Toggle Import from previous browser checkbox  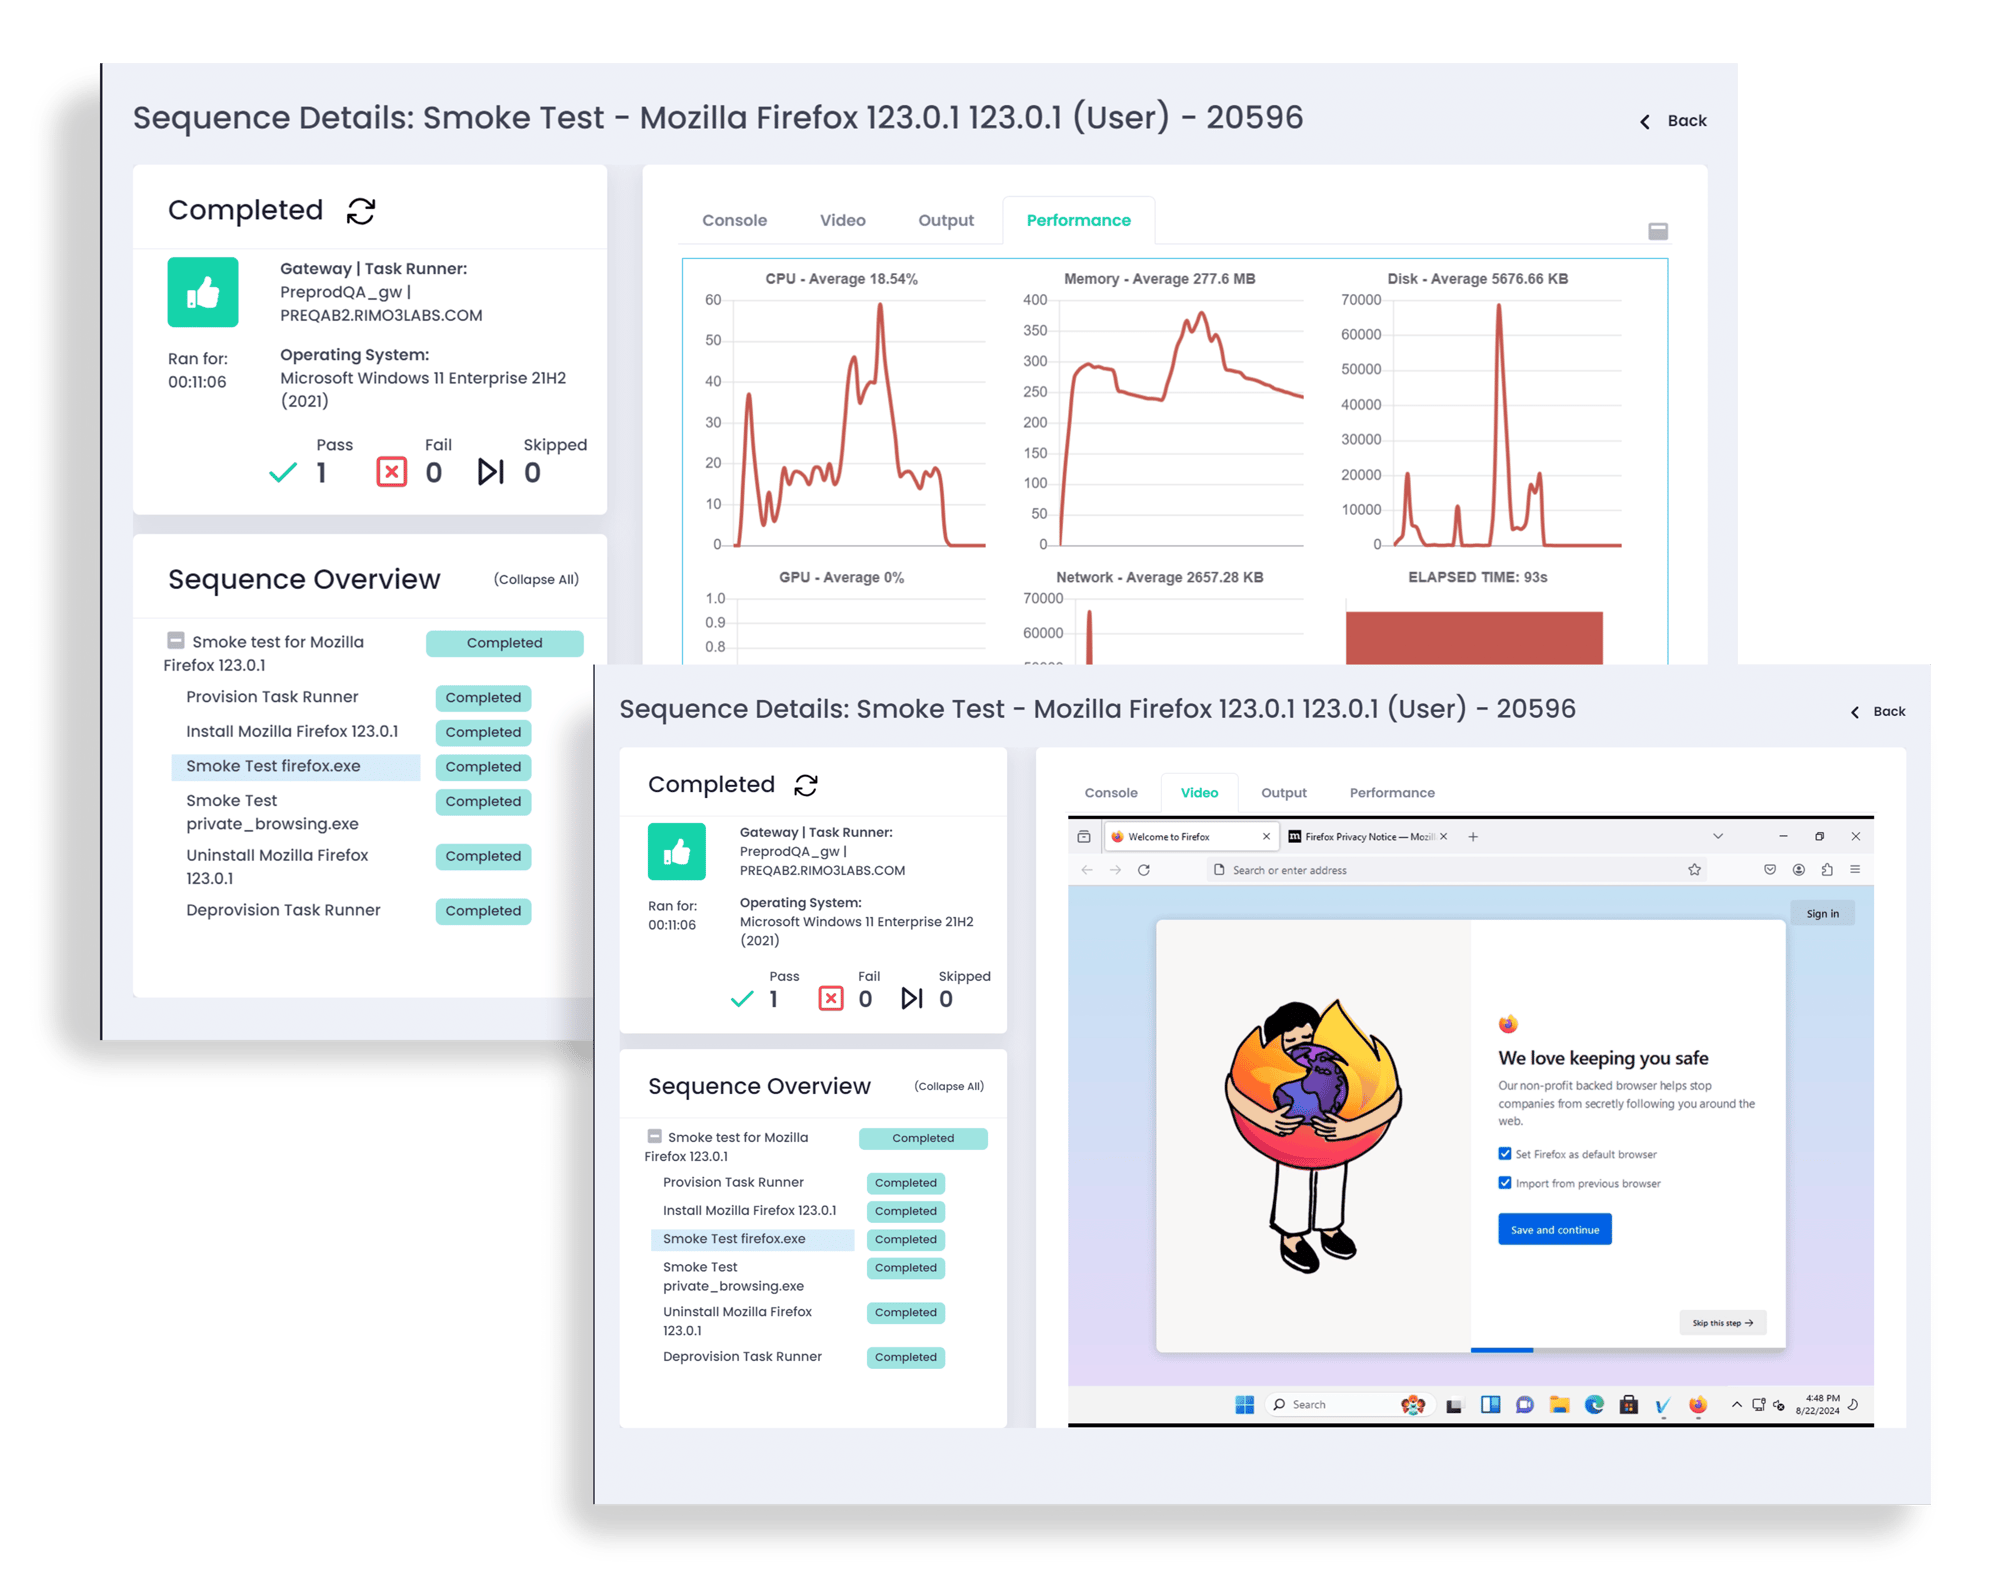(1505, 1183)
